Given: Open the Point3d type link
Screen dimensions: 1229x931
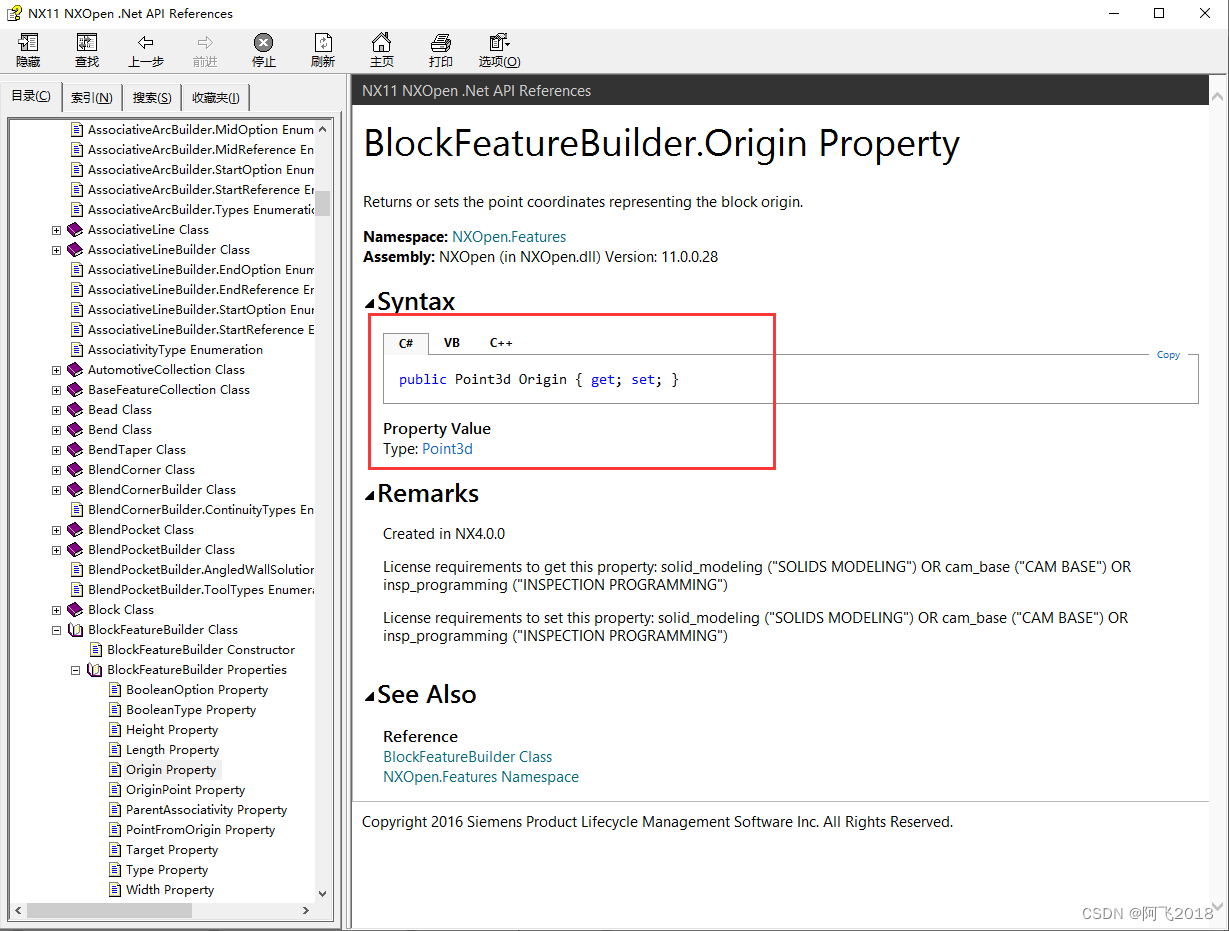Looking at the screenshot, I should (x=447, y=449).
